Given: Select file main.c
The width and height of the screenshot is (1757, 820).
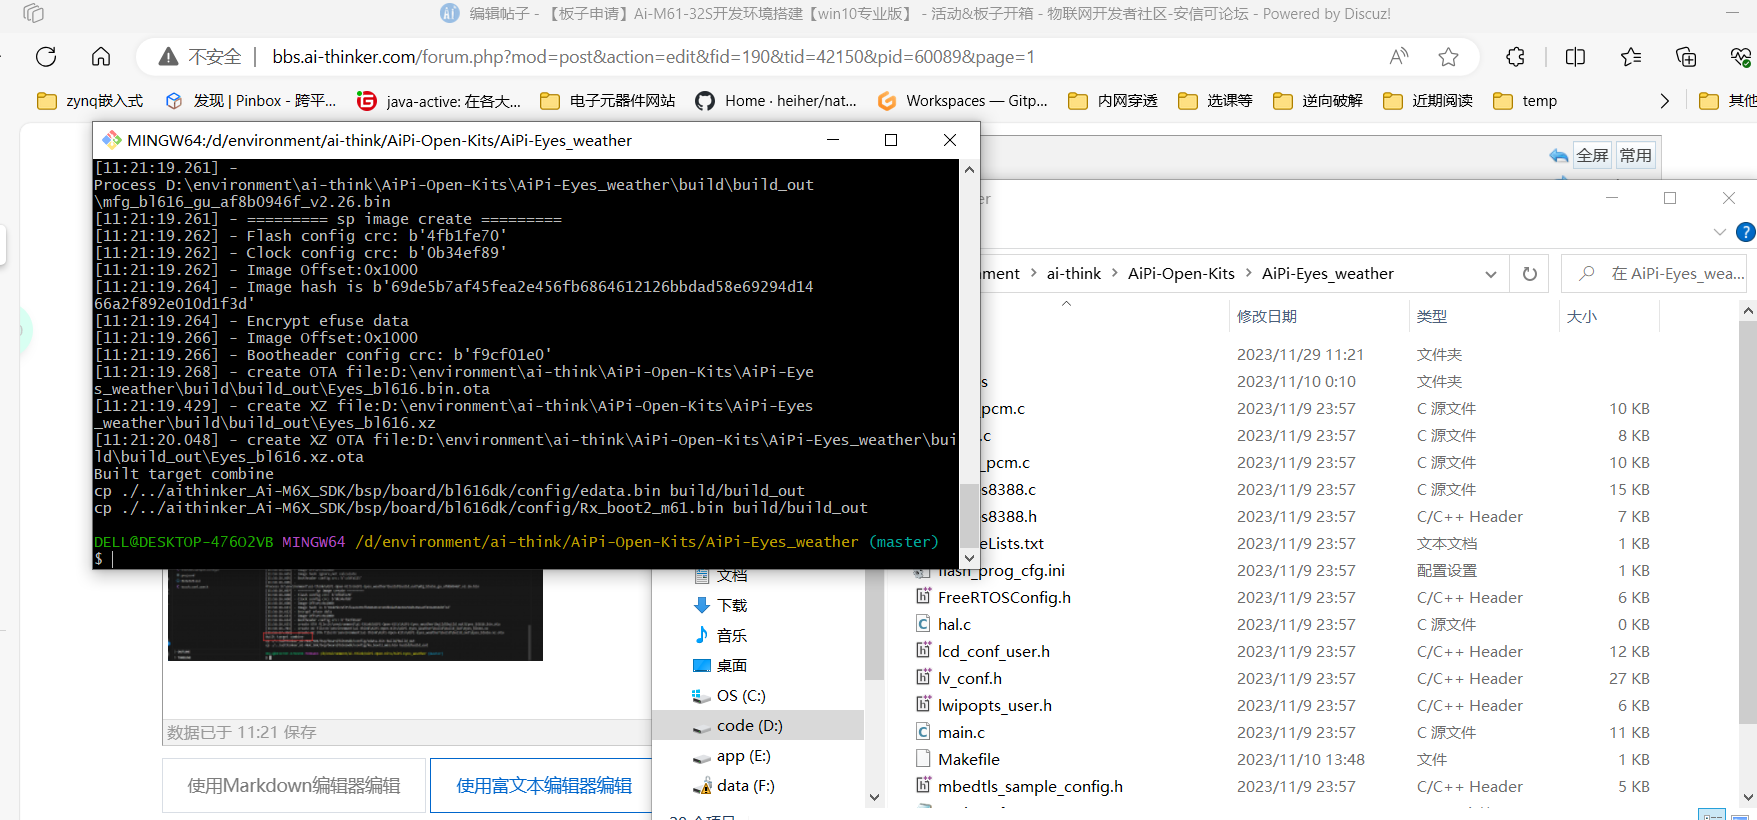Looking at the screenshot, I should (x=961, y=733).
